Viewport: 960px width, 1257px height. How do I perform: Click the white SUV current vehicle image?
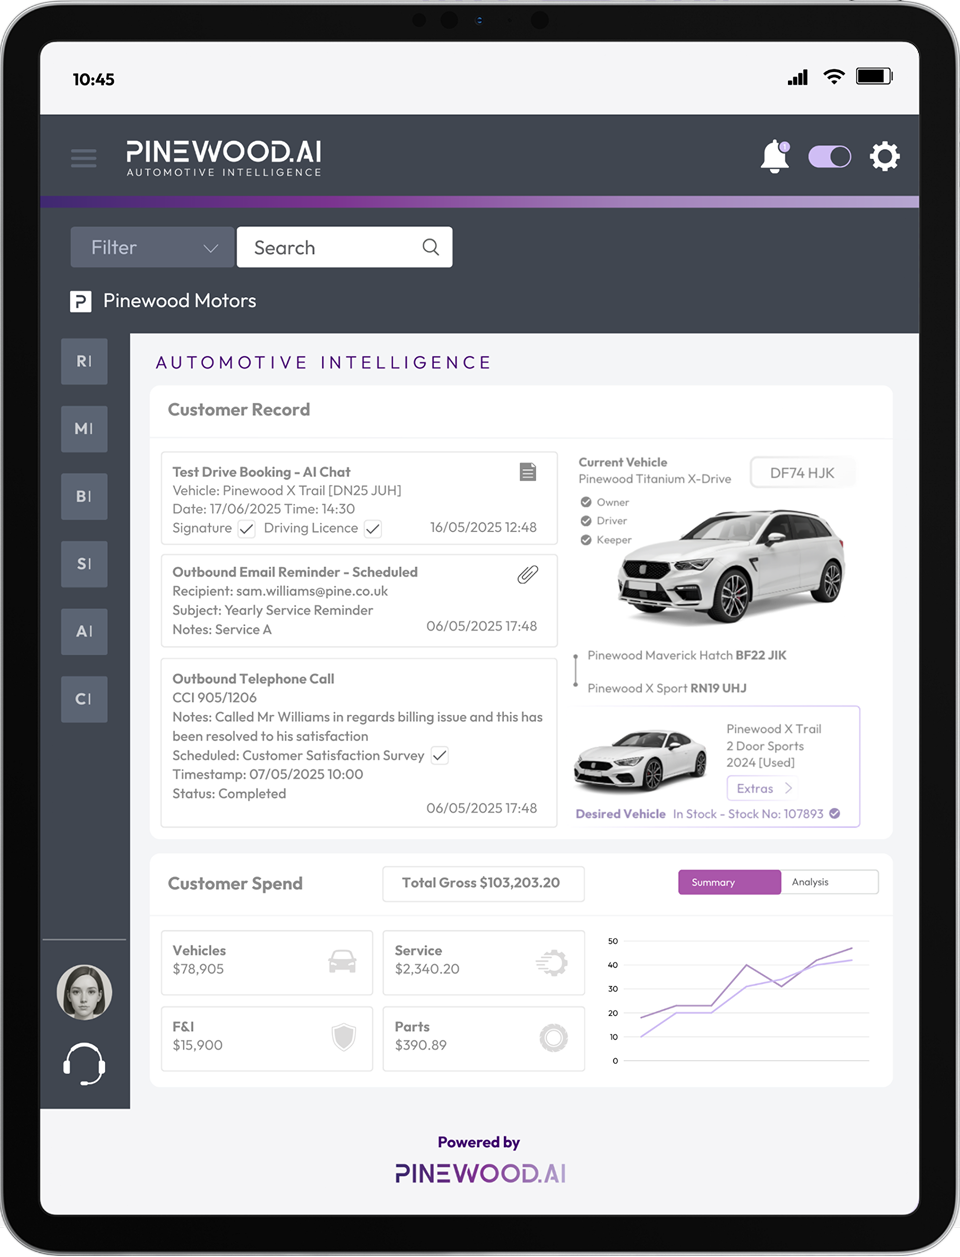pos(730,567)
